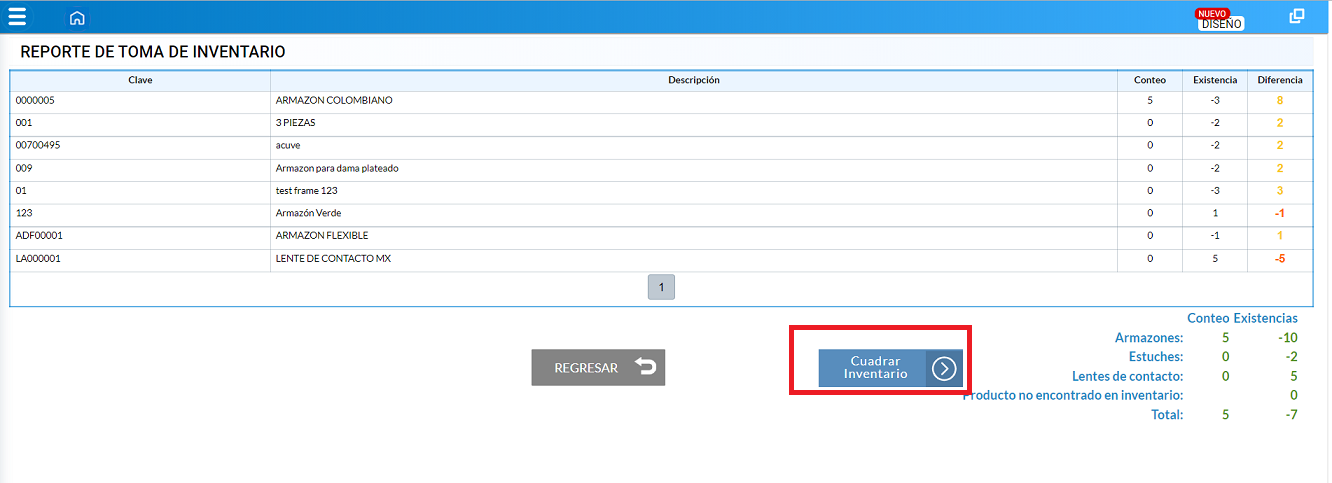Select the clave 0000005 cell
The image size is (1332, 483).
click(x=140, y=101)
